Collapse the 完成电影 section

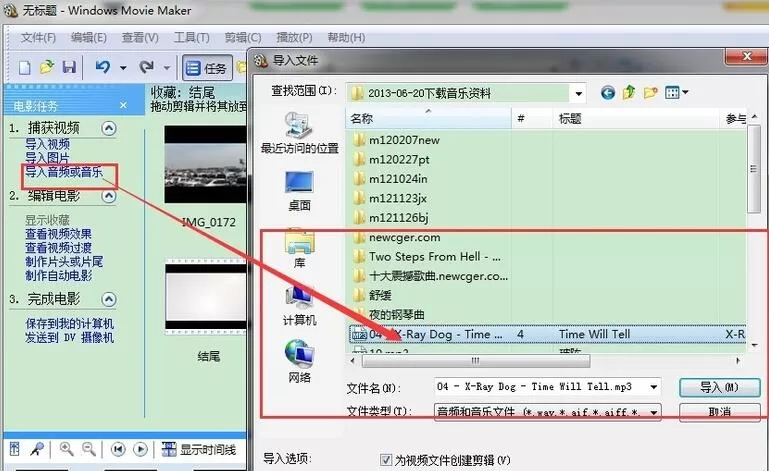[109, 299]
